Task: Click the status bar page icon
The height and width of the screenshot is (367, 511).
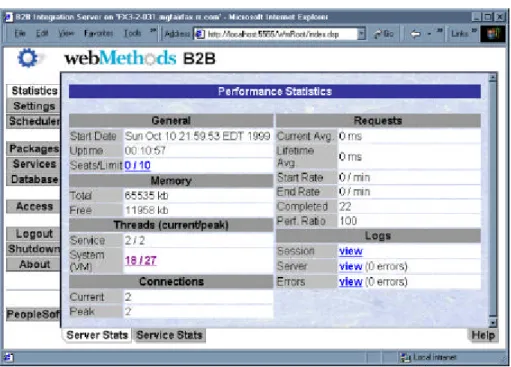Action: [x=9, y=358]
